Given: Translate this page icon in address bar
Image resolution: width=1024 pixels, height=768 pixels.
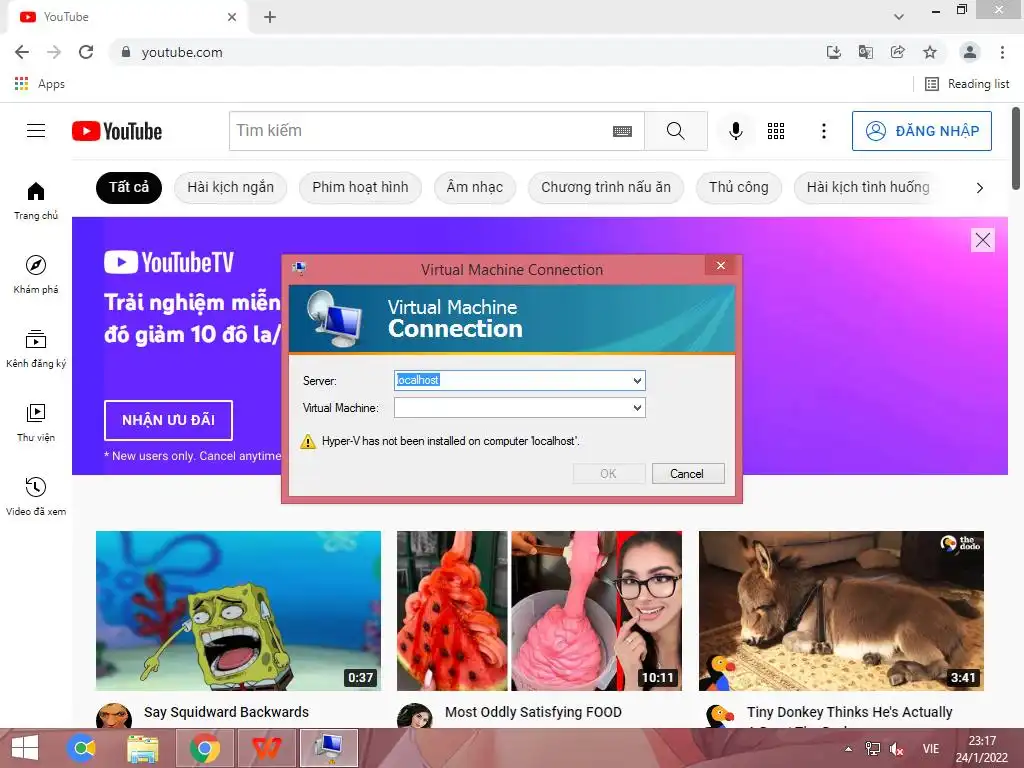Looking at the screenshot, I should pos(865,52).
